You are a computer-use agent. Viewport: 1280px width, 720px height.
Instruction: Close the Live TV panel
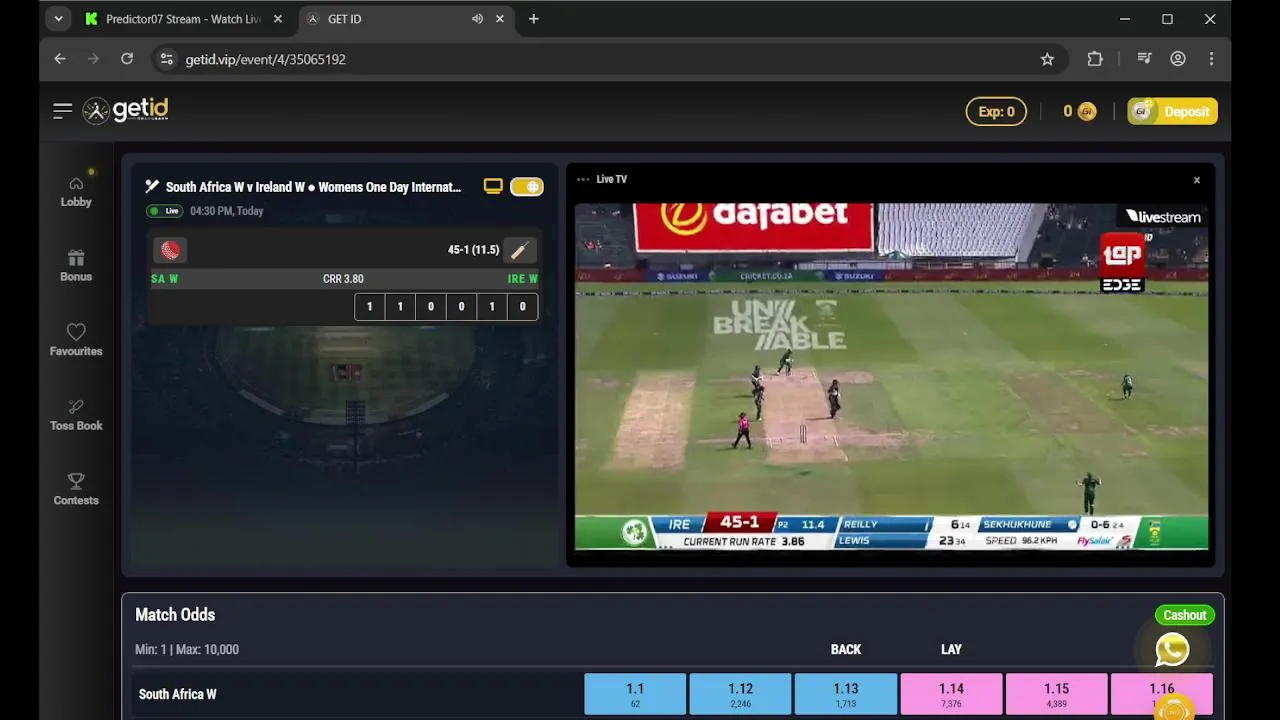(1196, 180)
